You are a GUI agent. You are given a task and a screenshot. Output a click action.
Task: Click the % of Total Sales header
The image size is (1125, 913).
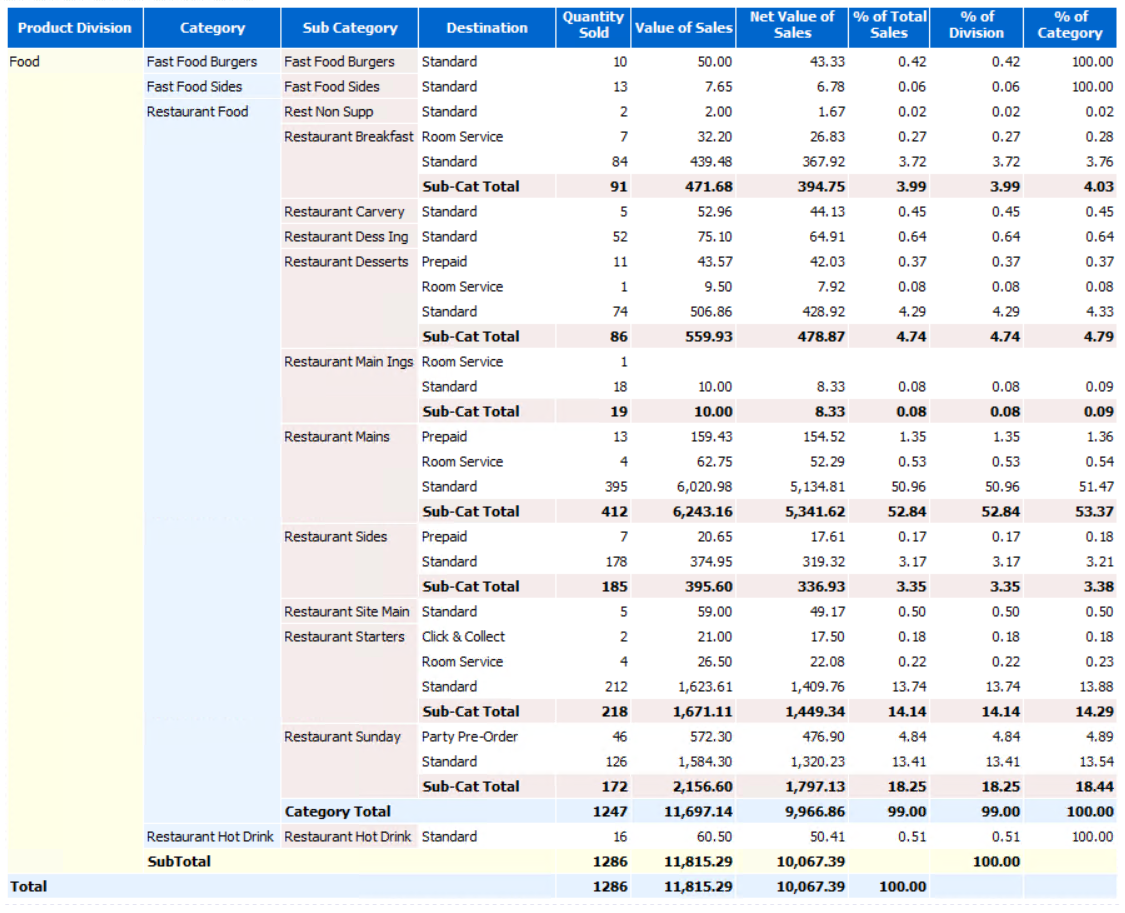(889, 28)
